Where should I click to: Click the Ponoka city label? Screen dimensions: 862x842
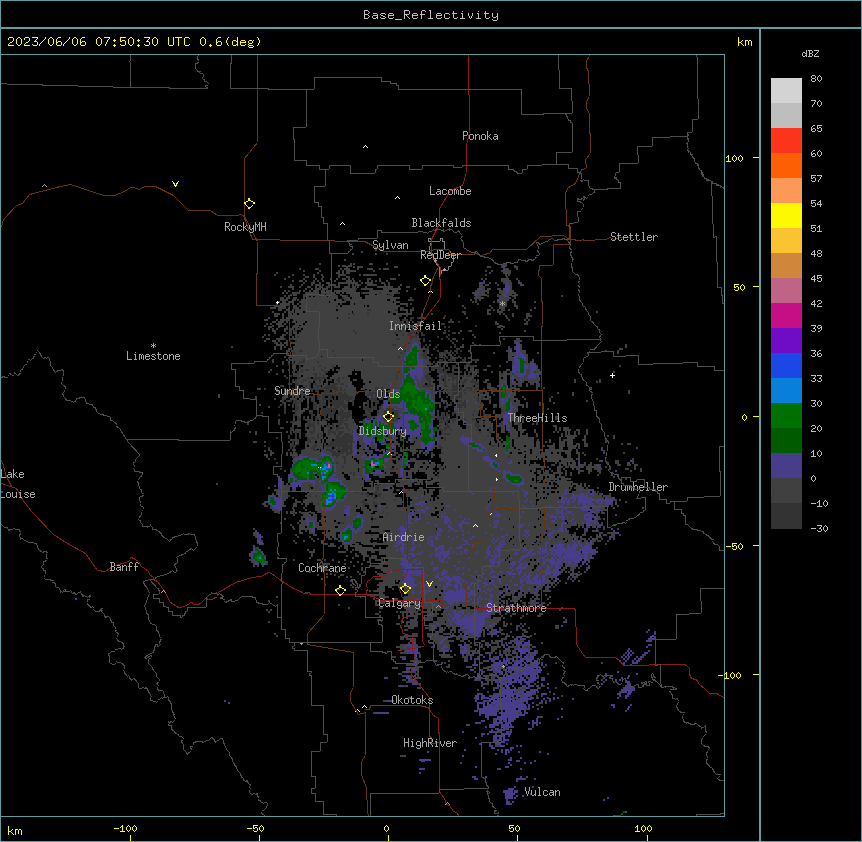tap(480, 136)
